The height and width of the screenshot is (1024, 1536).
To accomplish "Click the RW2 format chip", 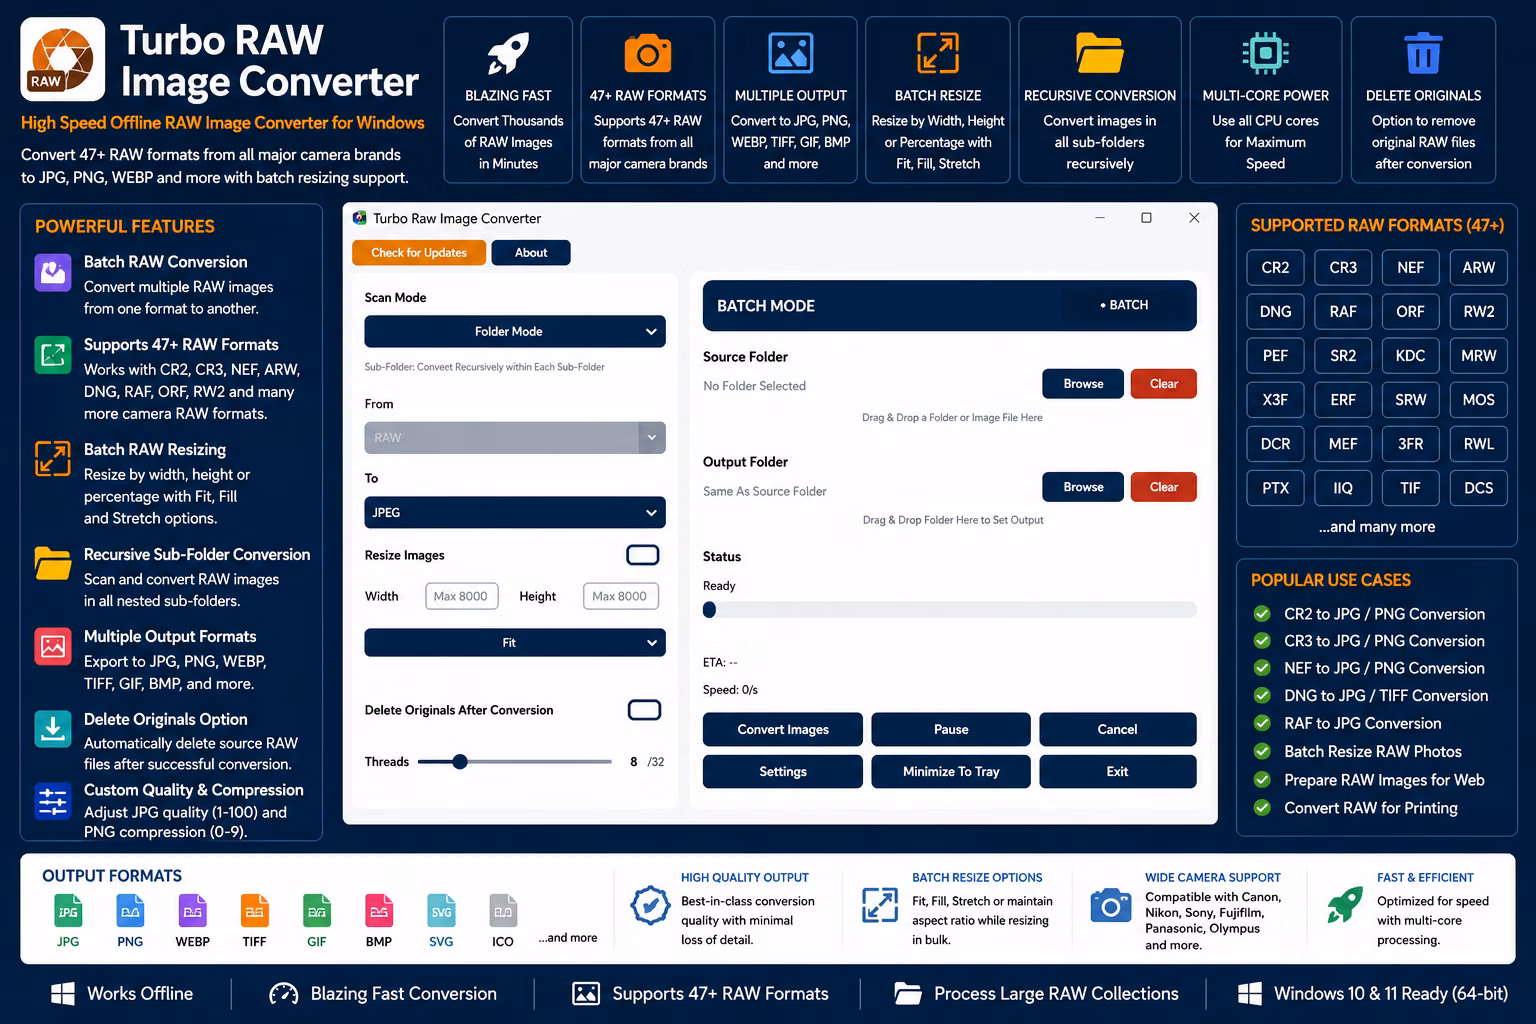I will (x=1479, y=312).
